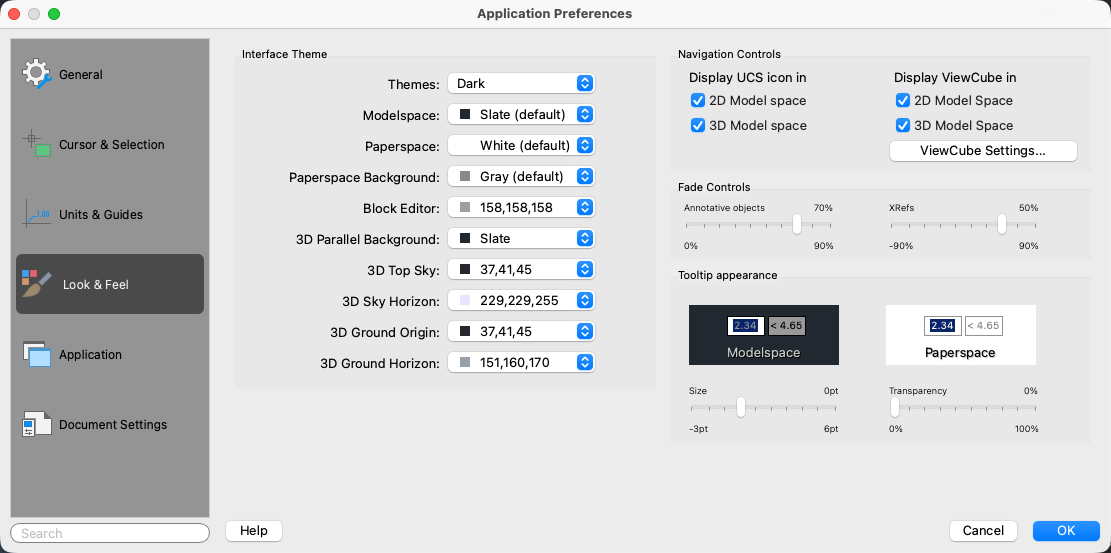Screen dimensions: 1111x553
Task: Click the Application windows icon
Action: [36, 354]
